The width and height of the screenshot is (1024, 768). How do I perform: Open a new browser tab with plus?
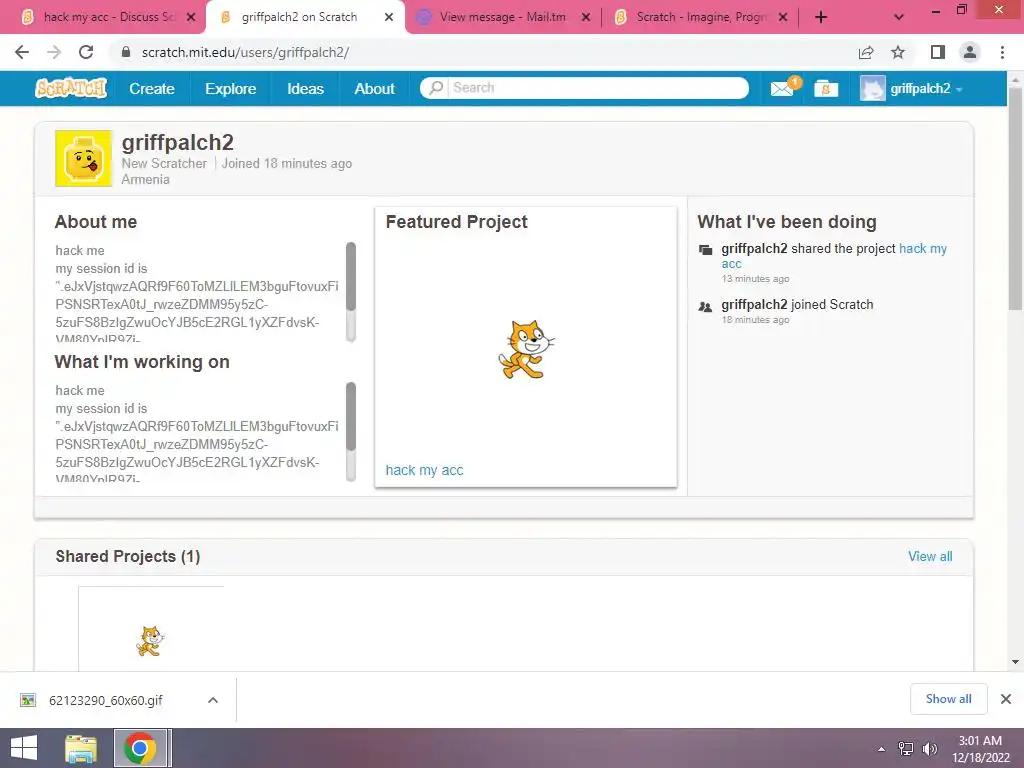[x=821, y=18]
